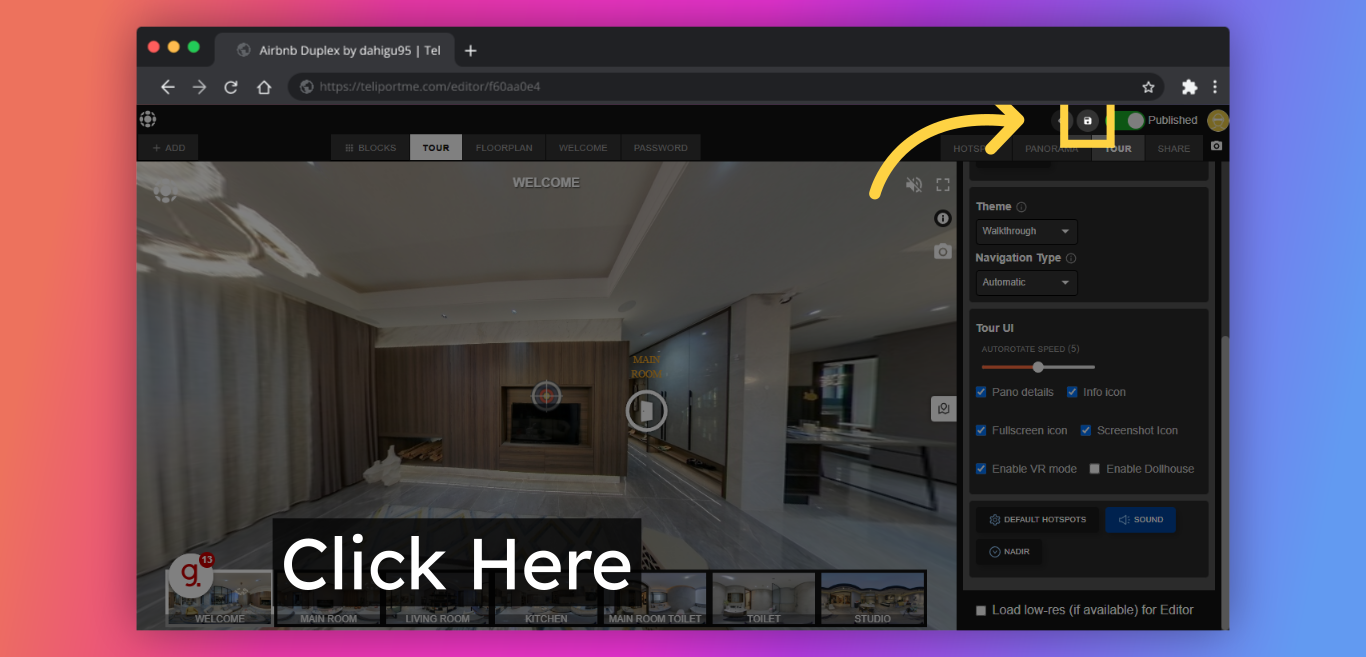Select the MAIN ROOM TOILET thumbnail

(655, 598)
